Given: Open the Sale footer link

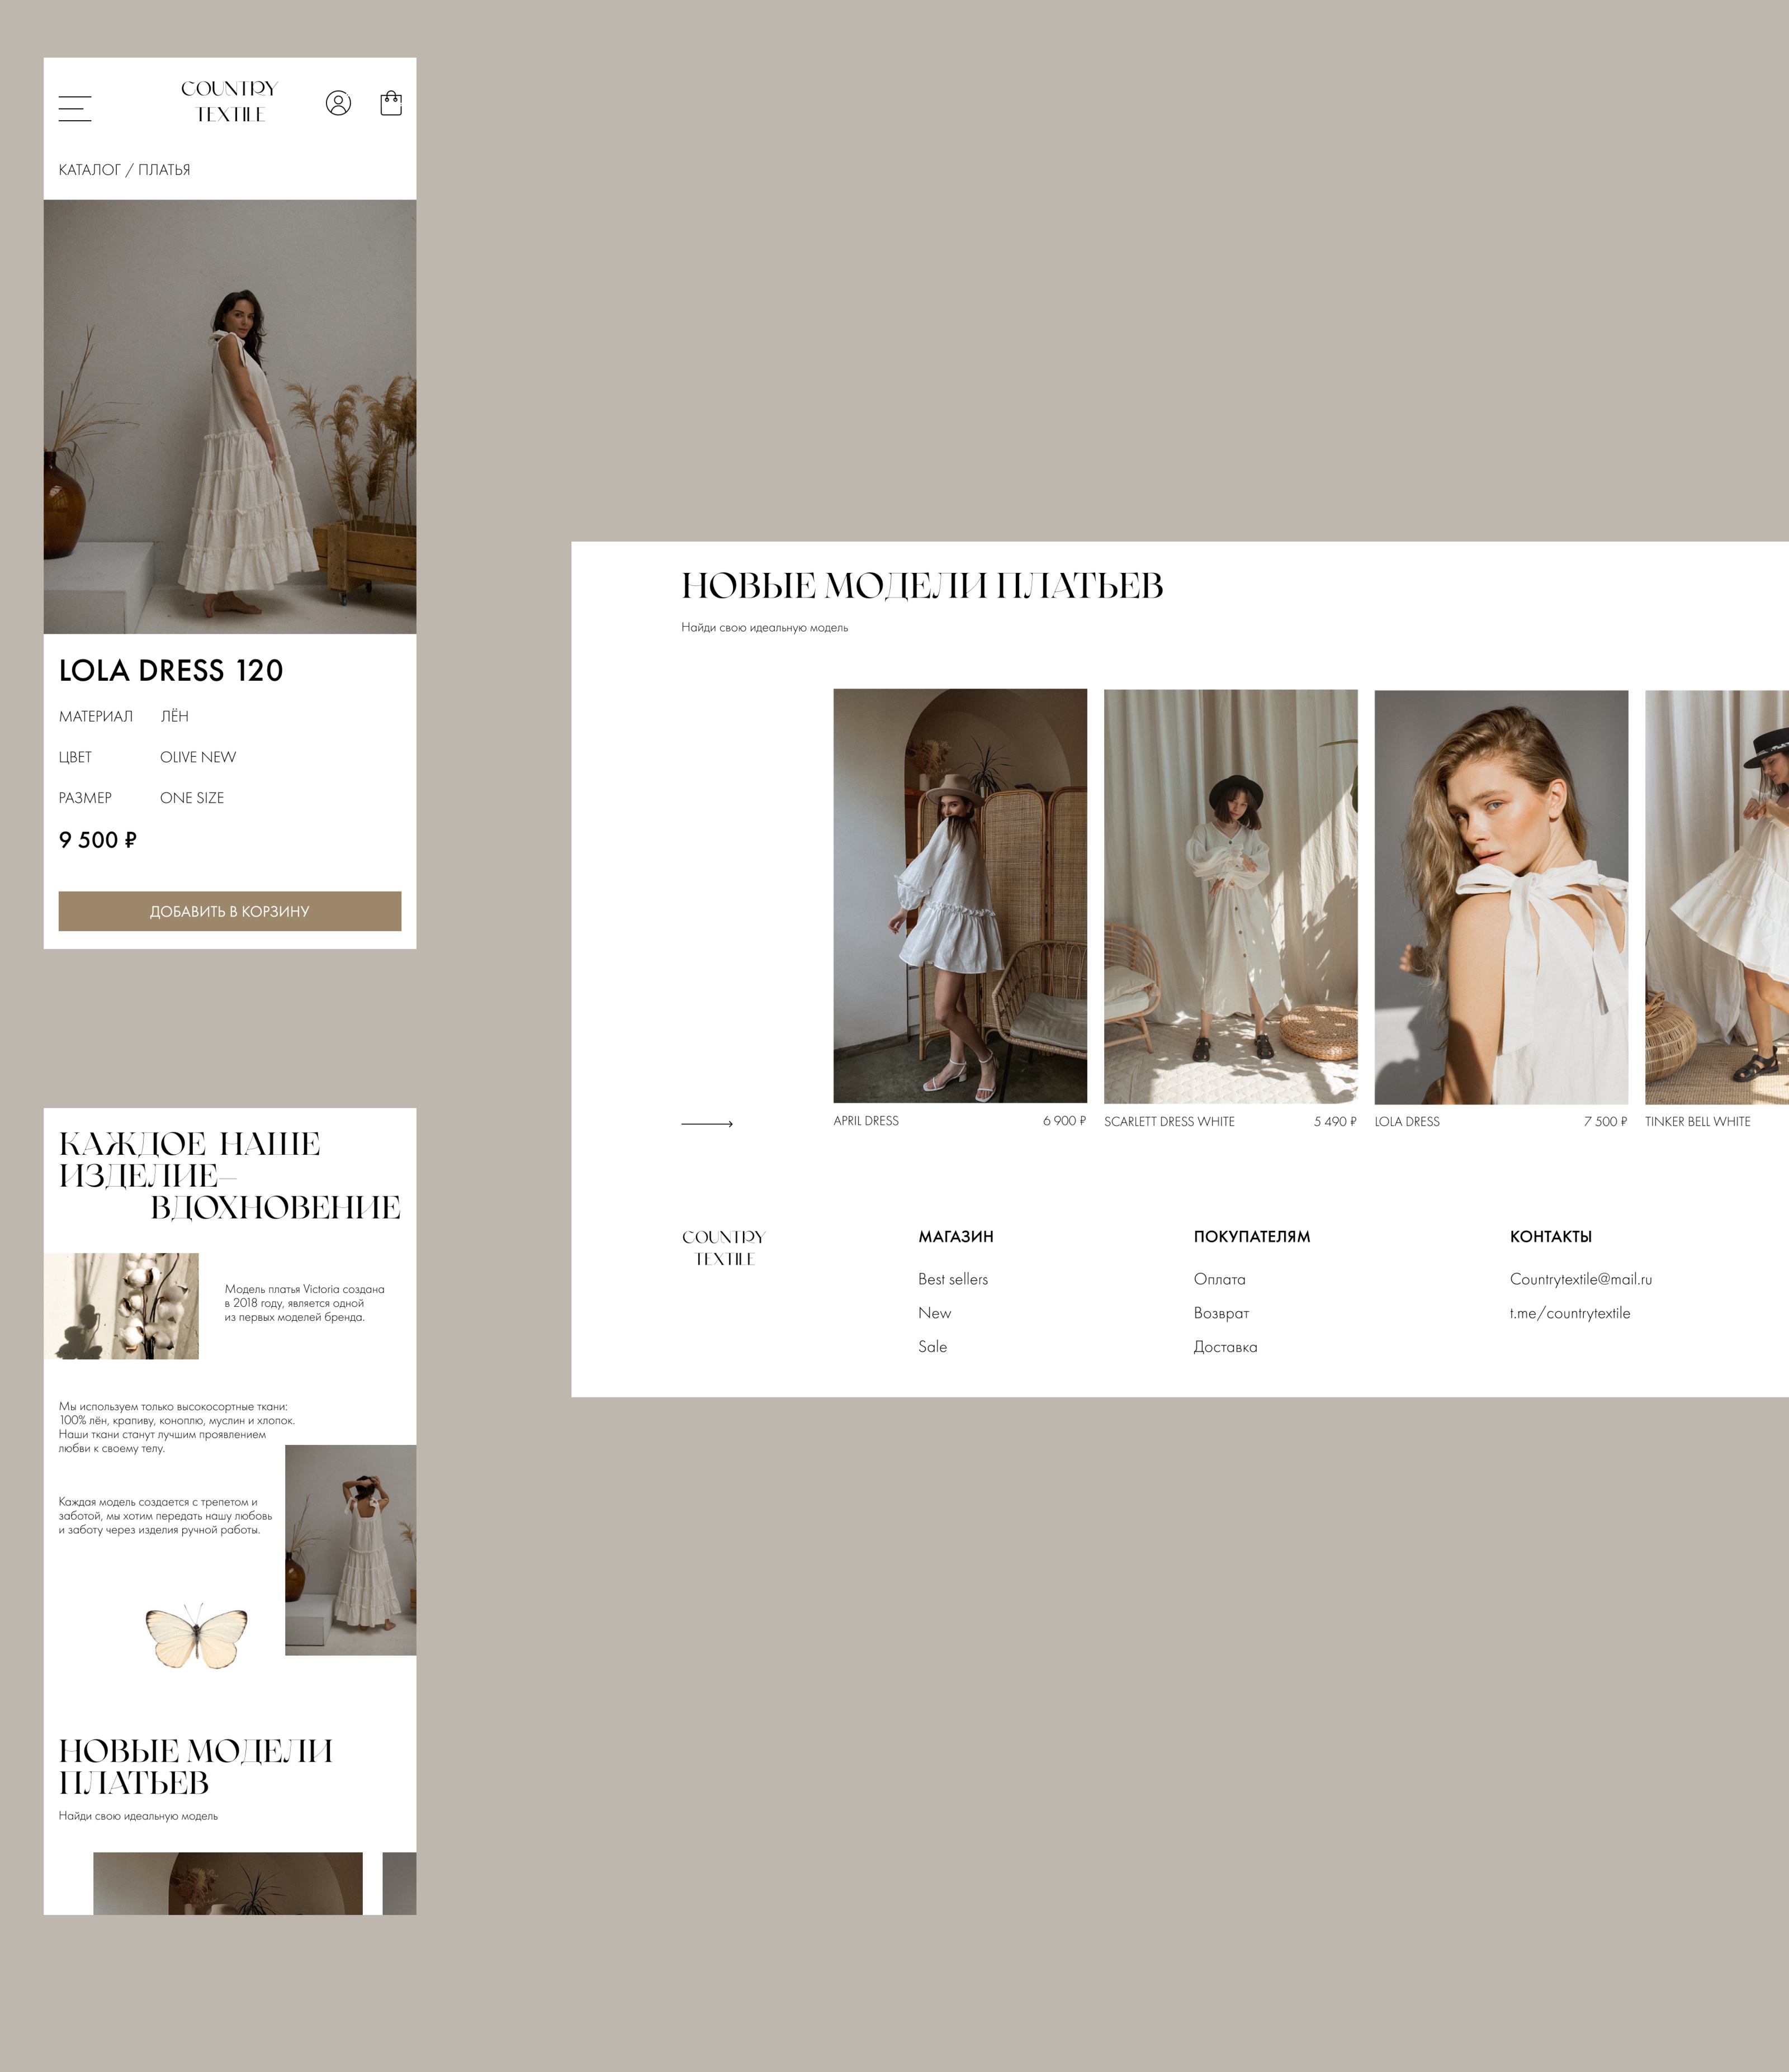Looking at the screenshot, I should coord(932,1347).
